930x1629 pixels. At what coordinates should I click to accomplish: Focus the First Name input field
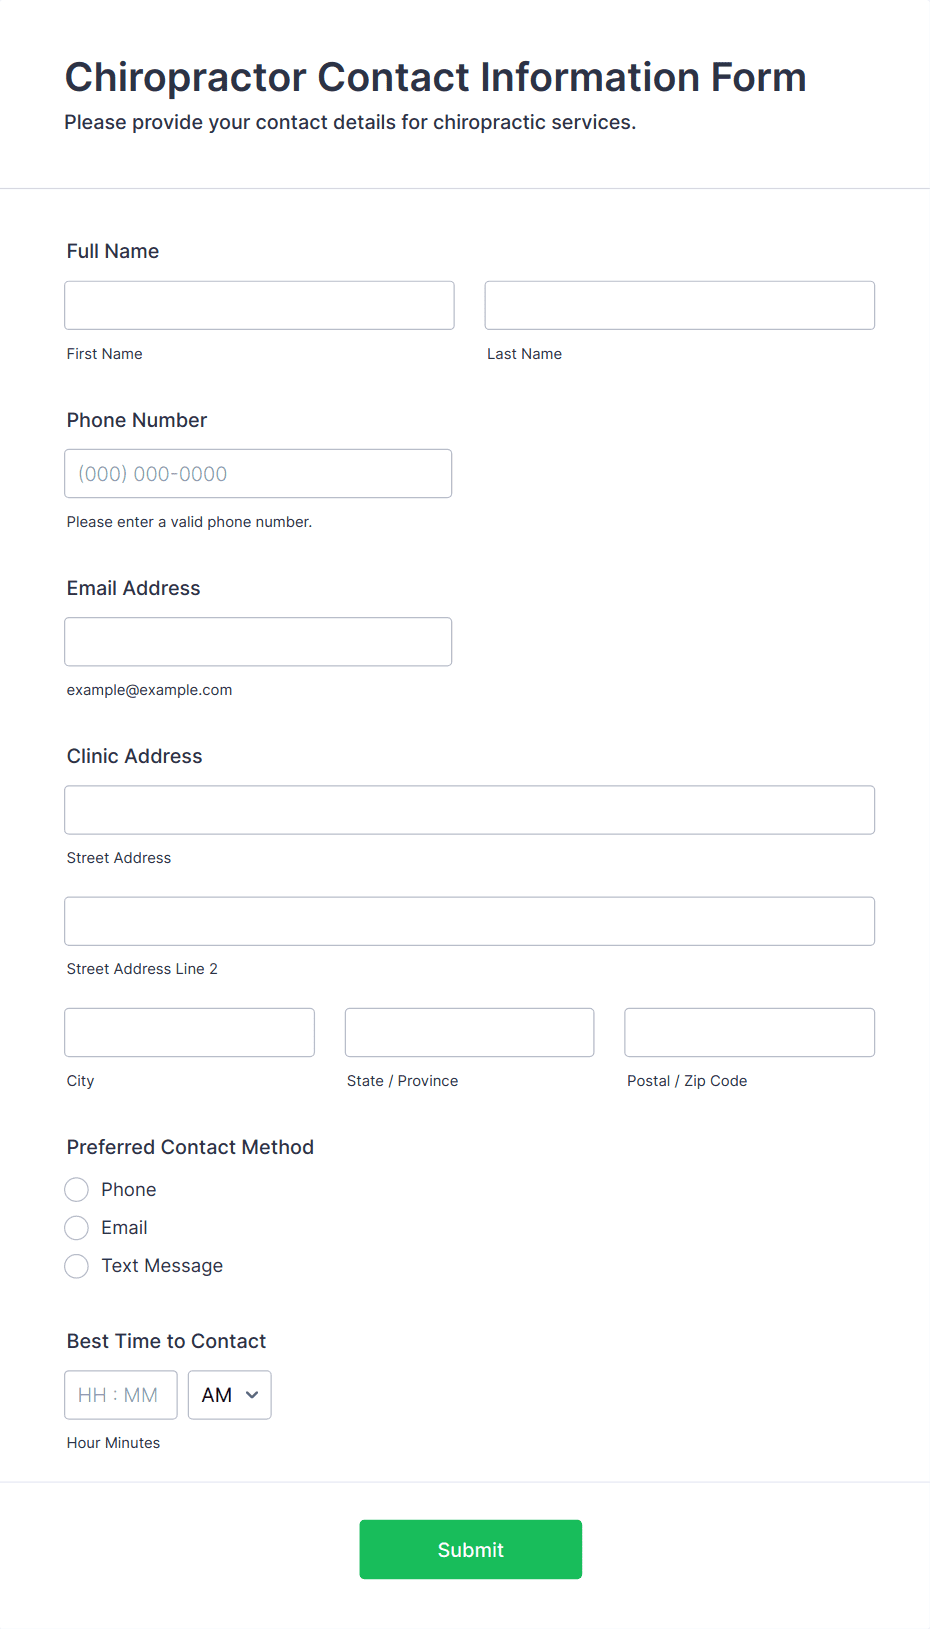(259, 305)
